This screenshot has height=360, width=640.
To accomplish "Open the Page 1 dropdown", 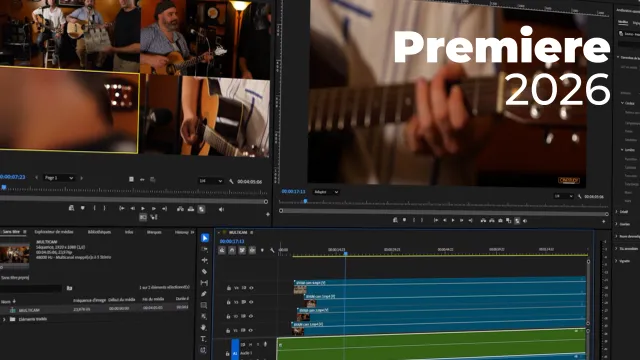I will pyautogui.click(x=59, y=178).
